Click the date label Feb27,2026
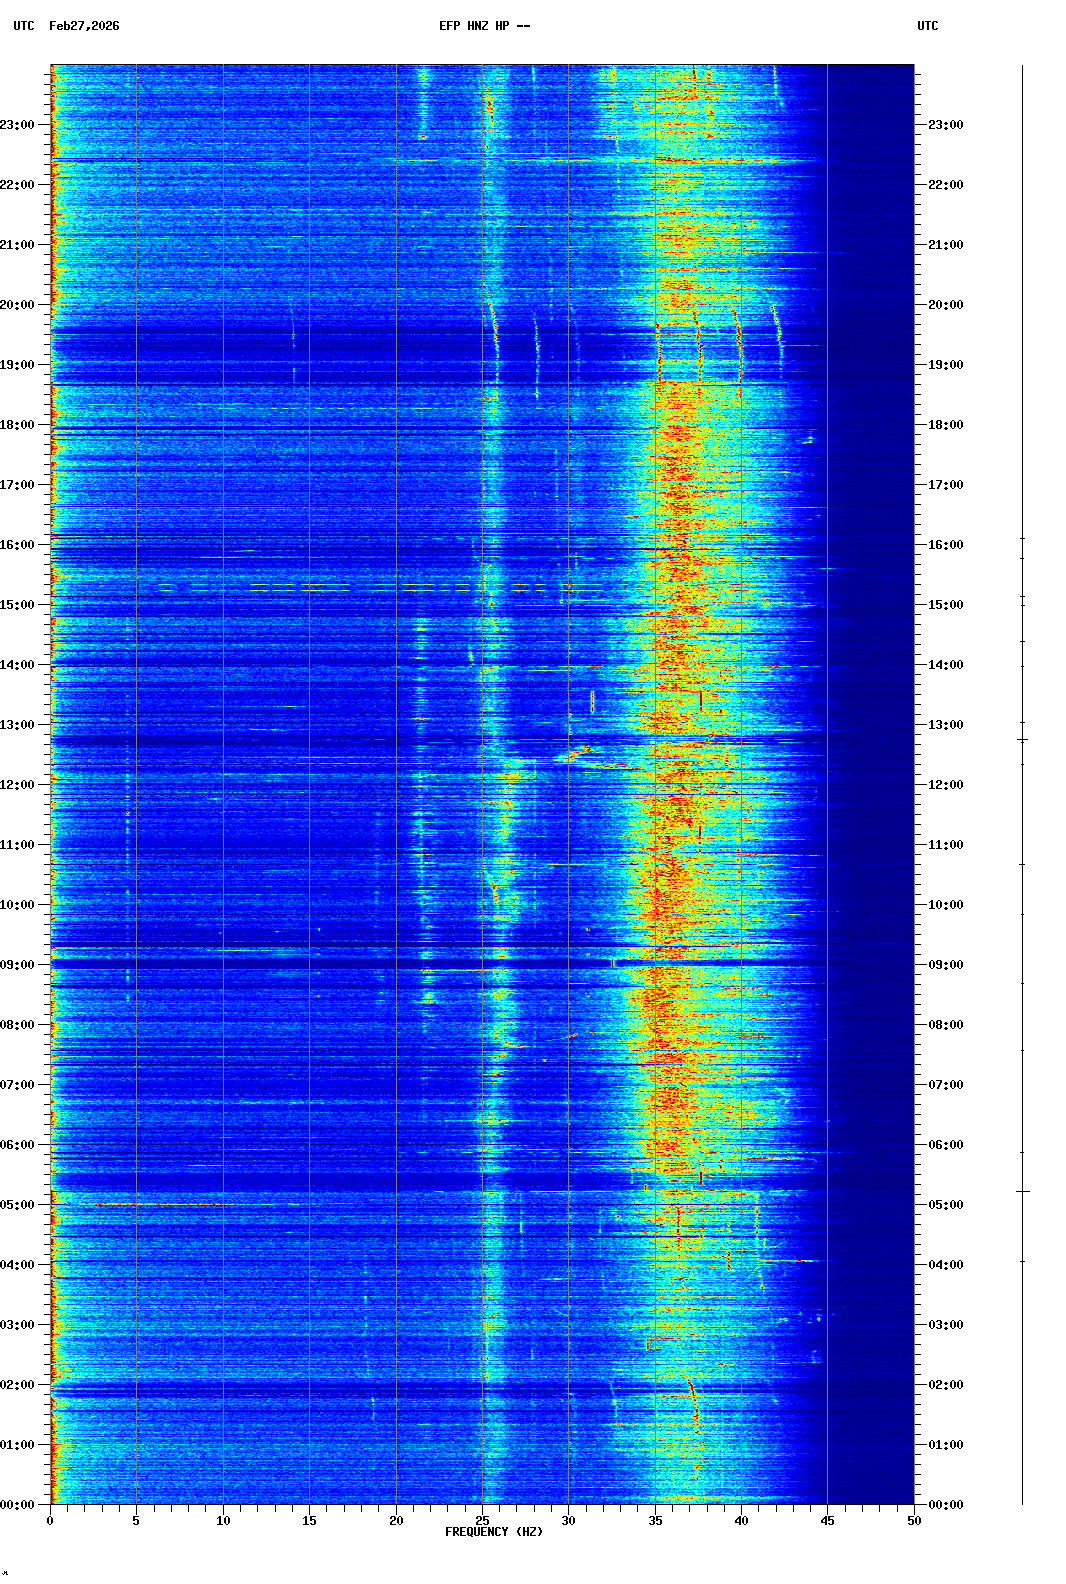 [84, 26]
